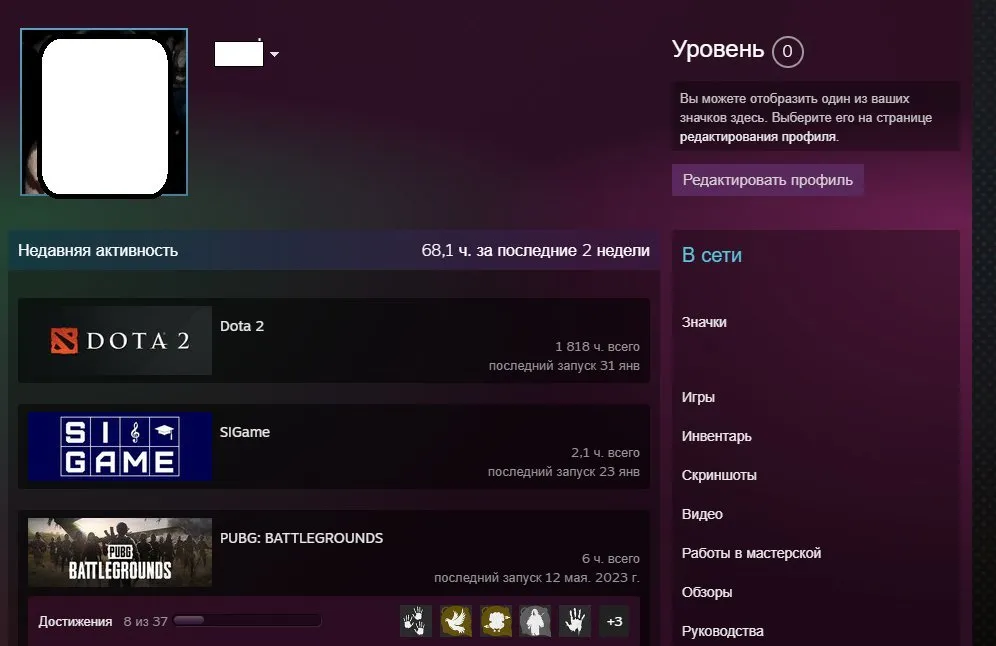Open the single handprint achievement icon
The image size is (996, 646).
pyautogui.click(x=575, y=621)
